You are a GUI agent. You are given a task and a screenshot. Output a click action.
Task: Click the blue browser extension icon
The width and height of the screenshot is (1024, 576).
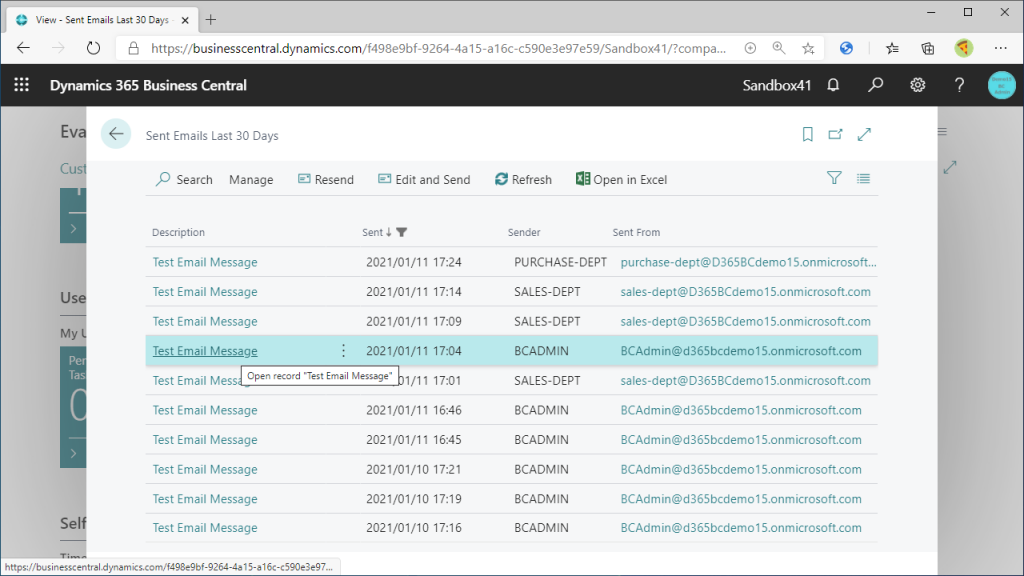point(846,48)
